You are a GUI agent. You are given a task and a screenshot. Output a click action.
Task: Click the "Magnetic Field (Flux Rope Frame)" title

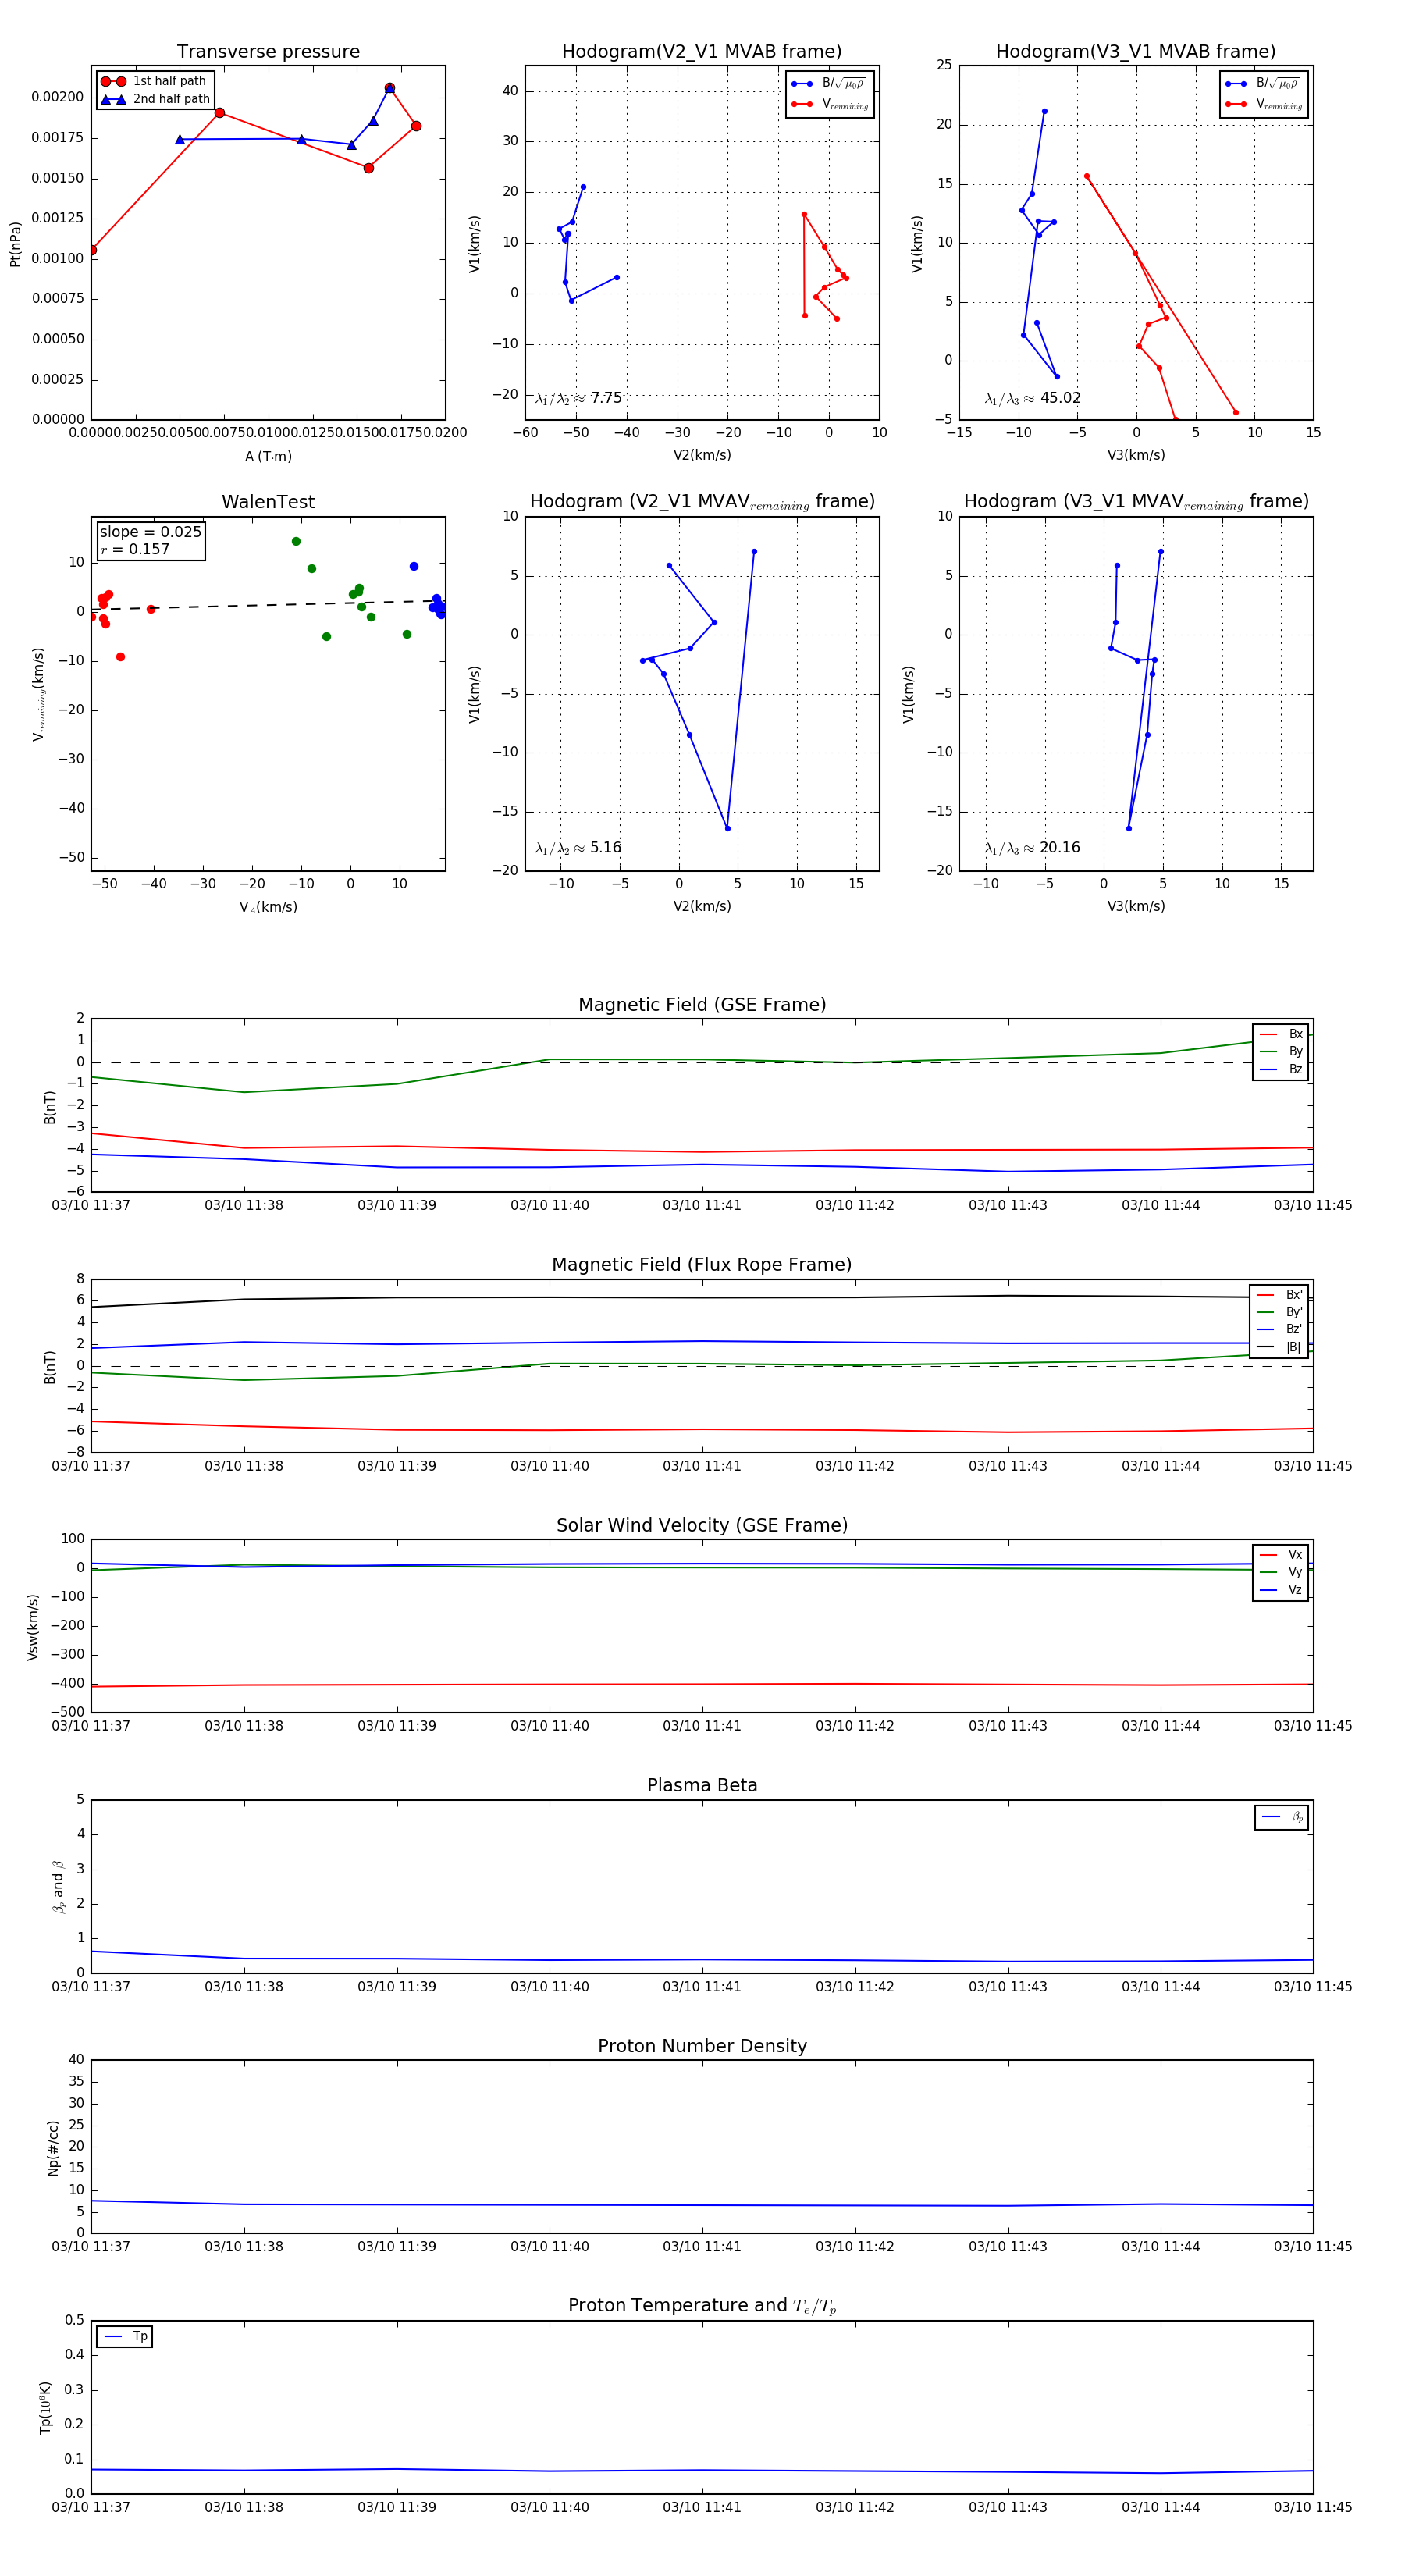point(702,1265)
